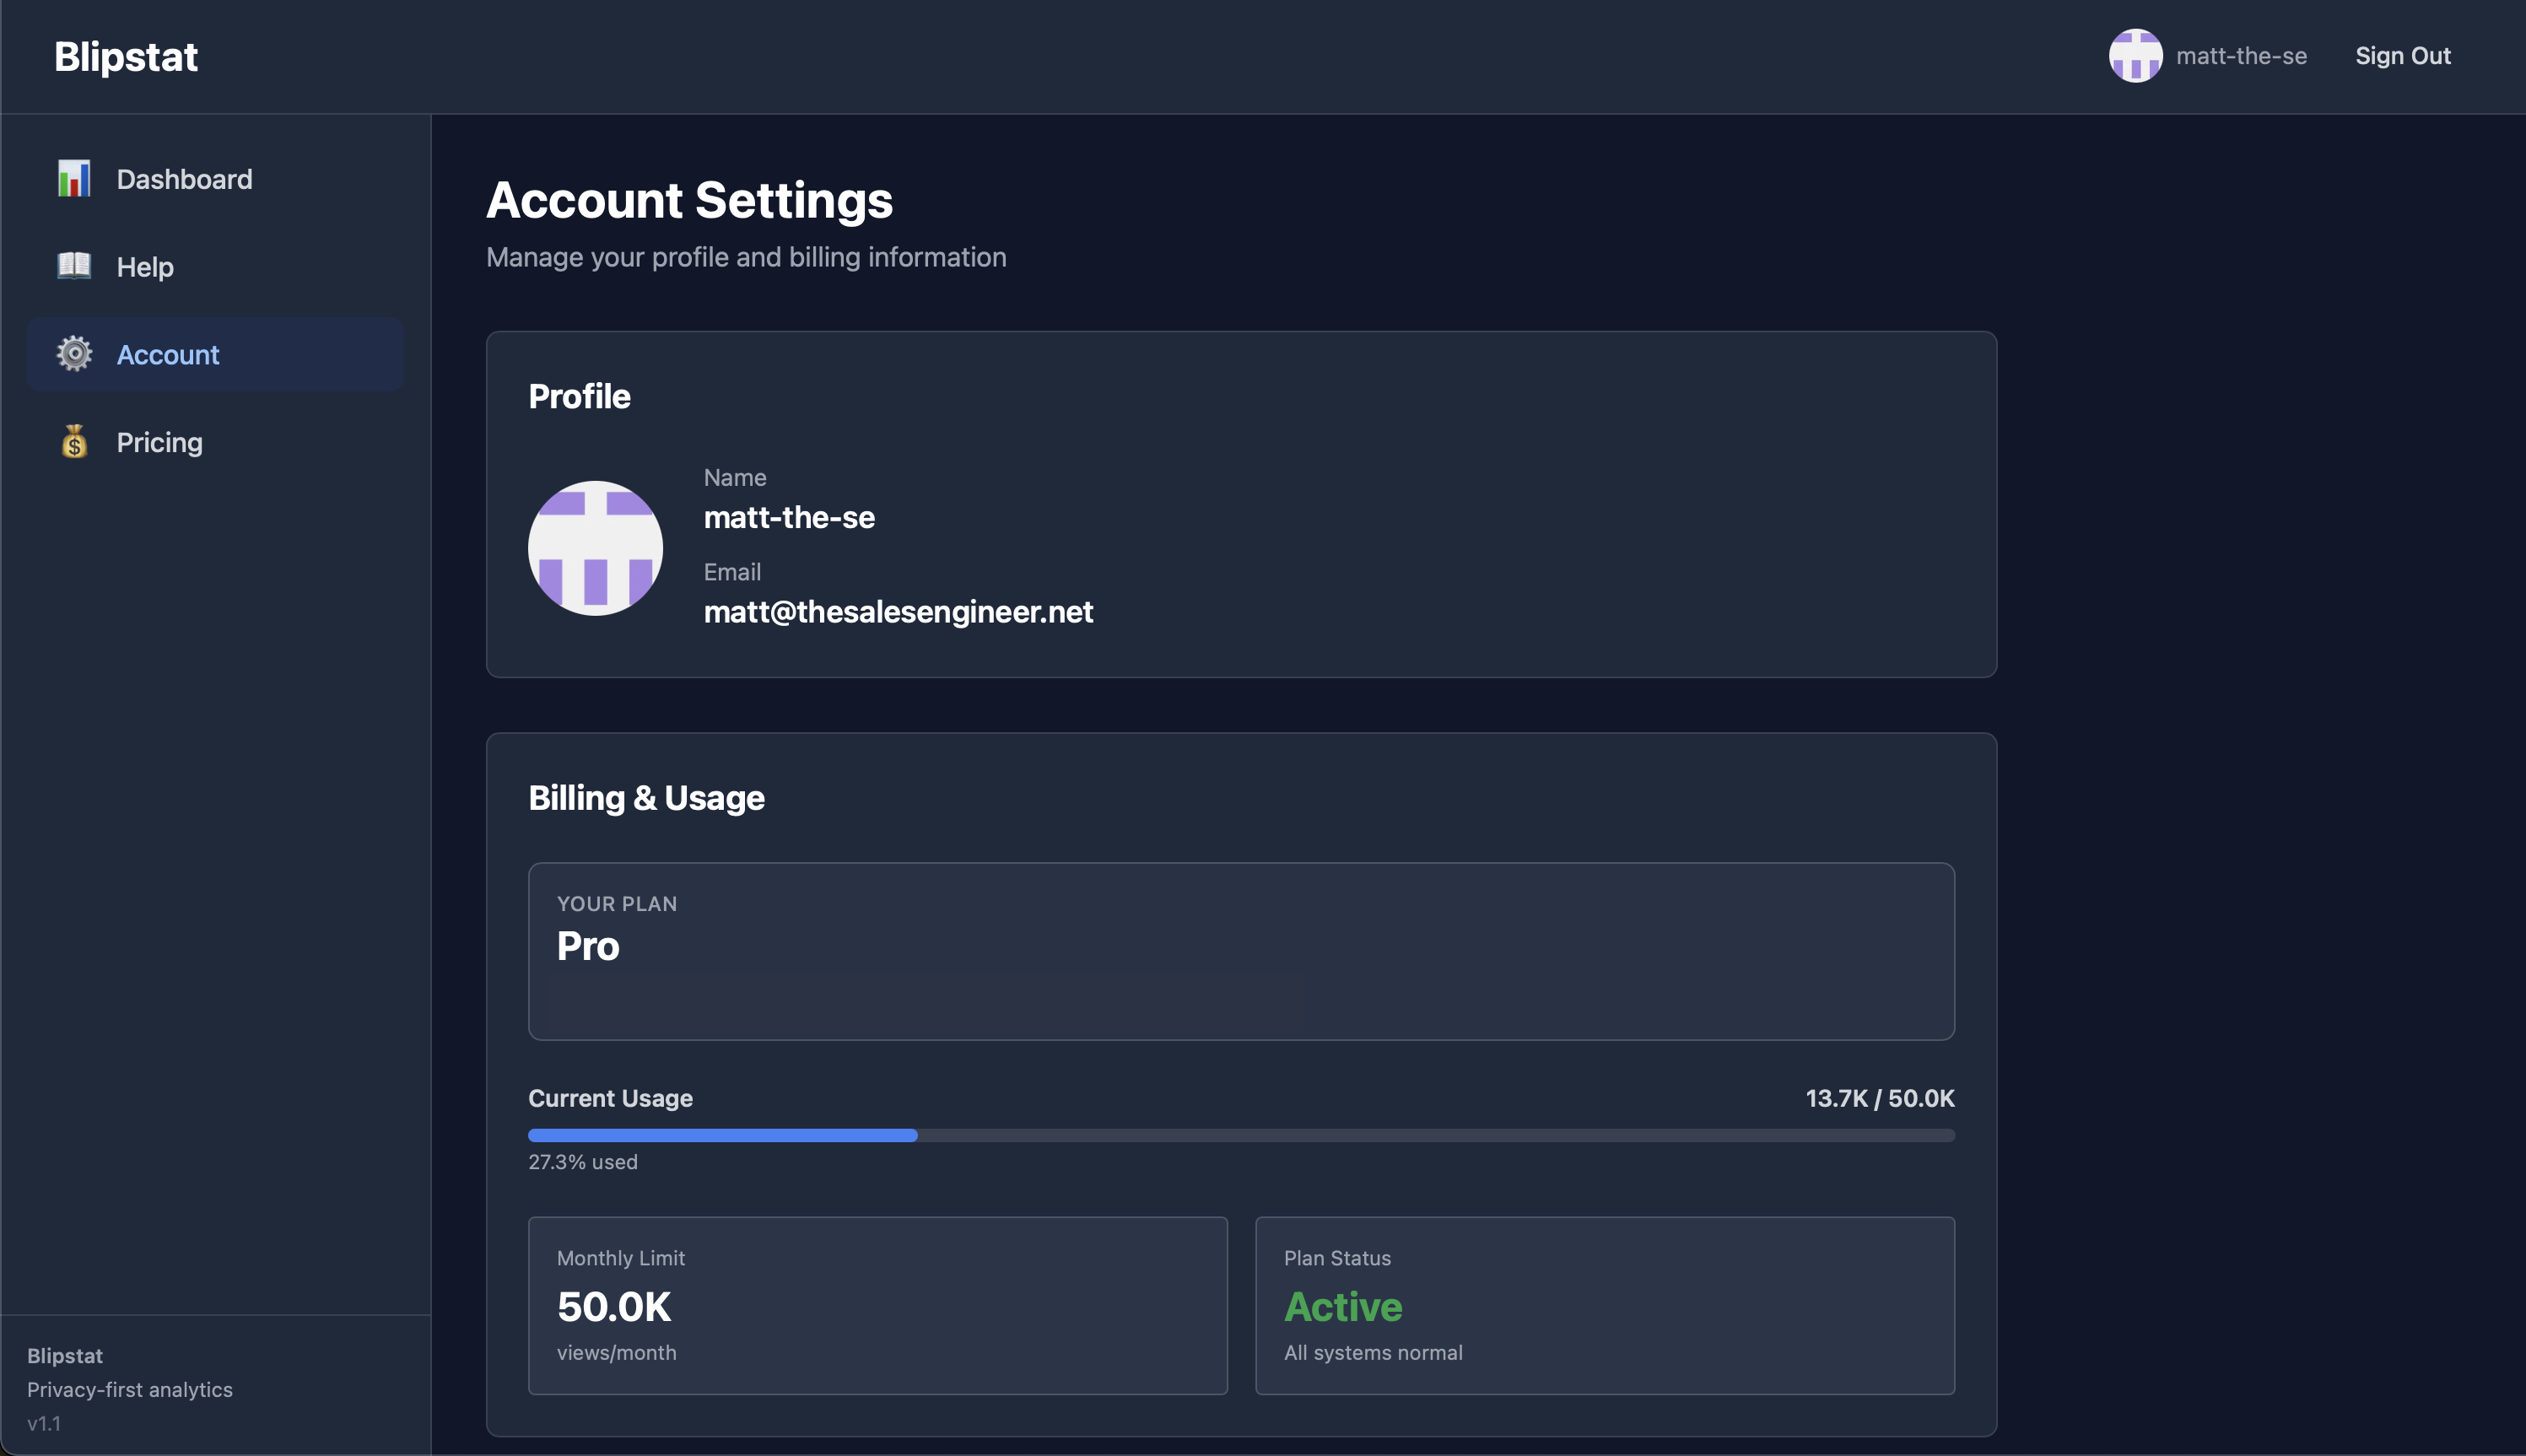Click the Your Plan Pro card
Viewport: 2526px width, 1456px height.
(x=1241, y=951)
